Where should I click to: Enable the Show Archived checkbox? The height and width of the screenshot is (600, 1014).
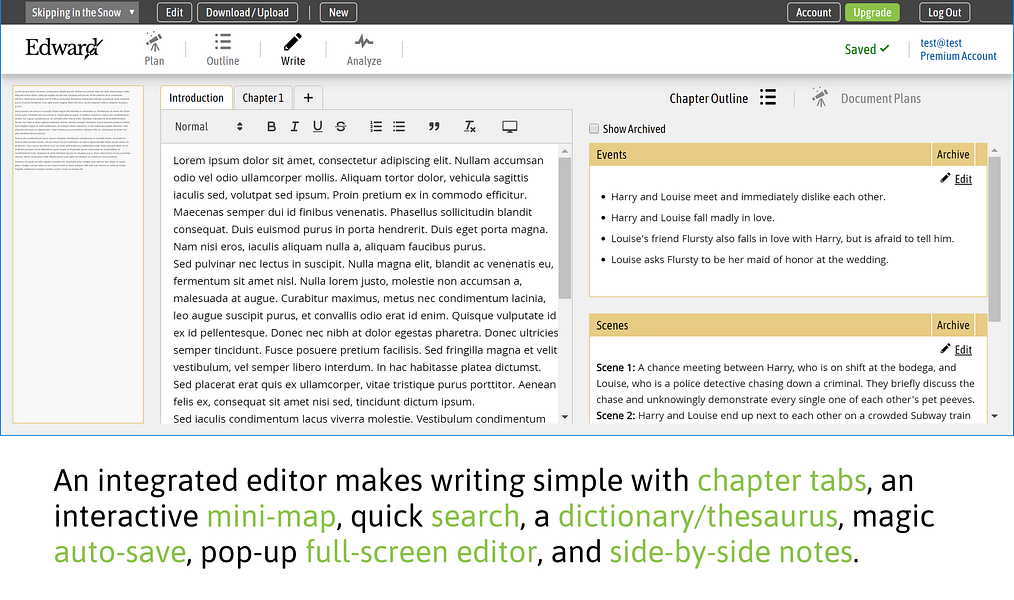pos(594,129)
